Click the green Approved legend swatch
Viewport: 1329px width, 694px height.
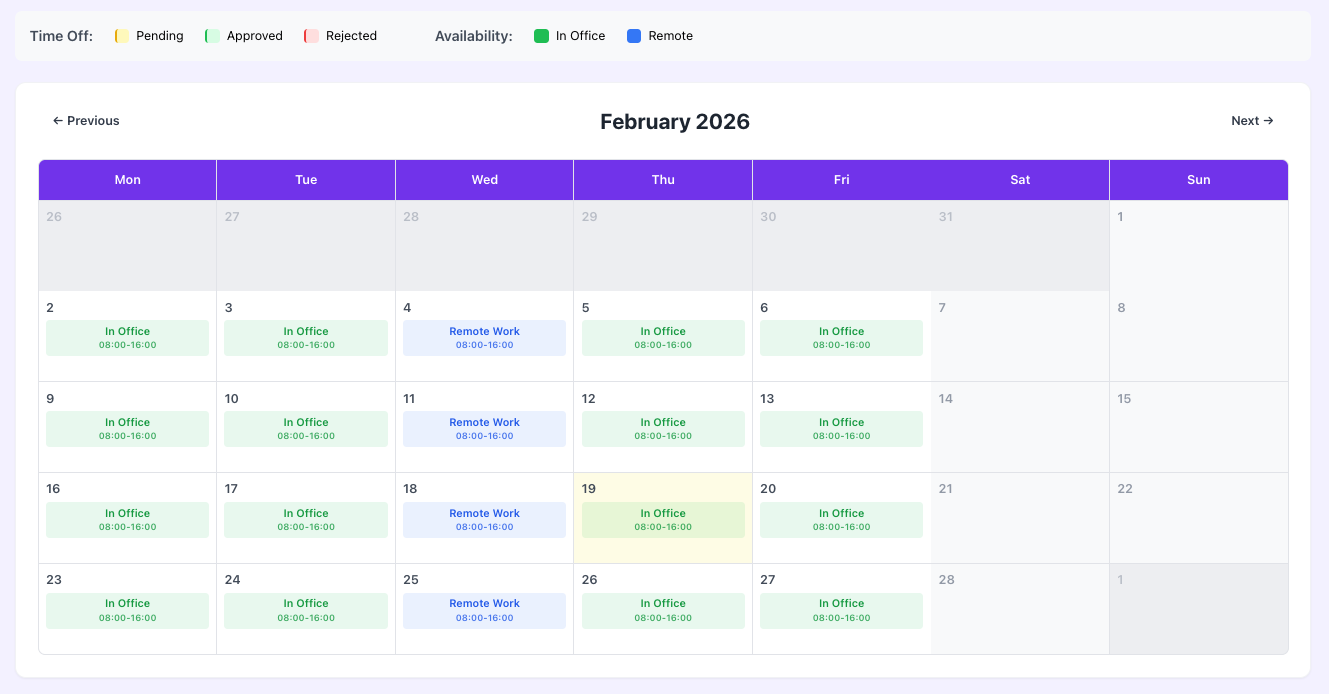[212, 36]
